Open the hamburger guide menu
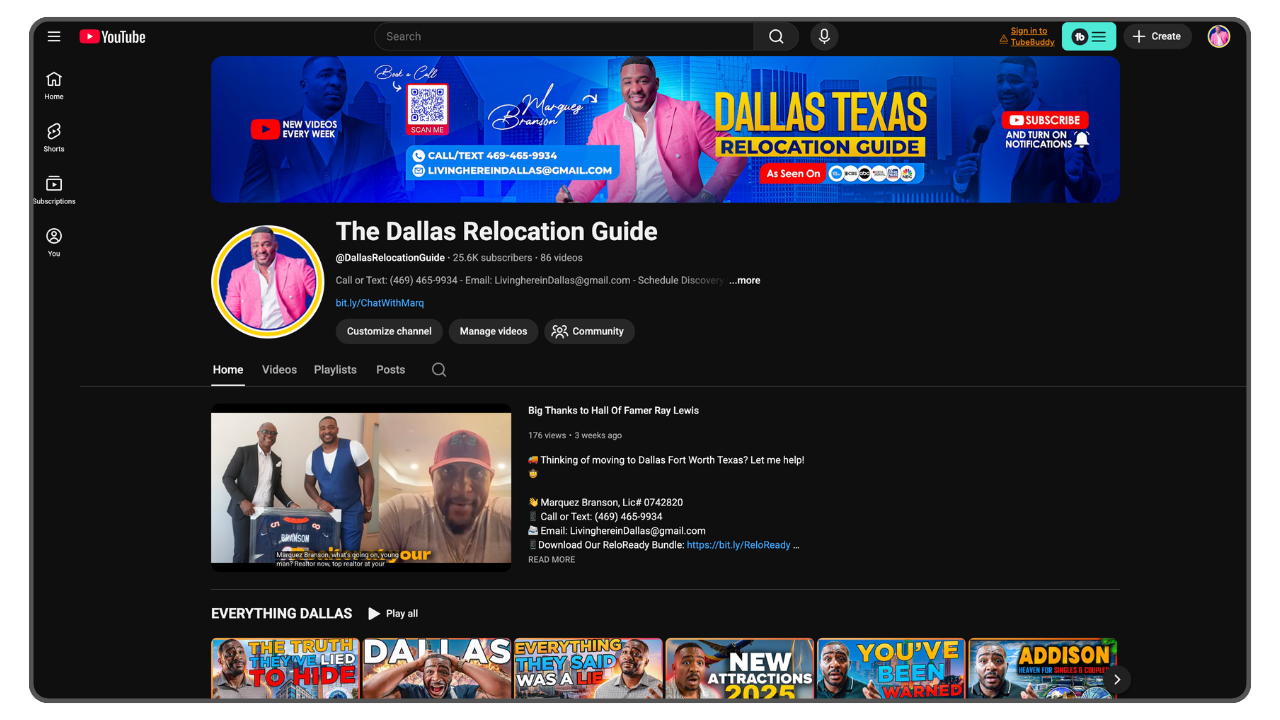 click(x=54, y=37)
